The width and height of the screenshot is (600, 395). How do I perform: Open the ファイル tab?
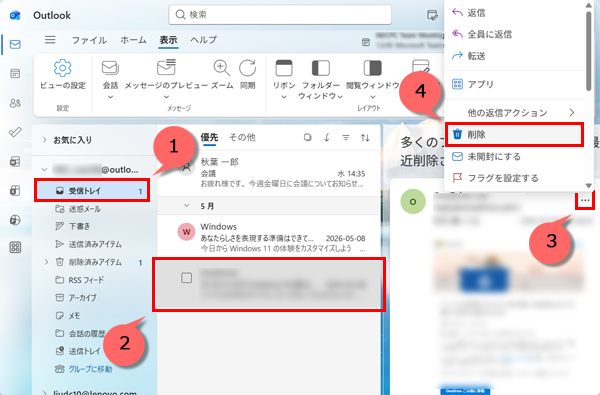pyautogui.click(x=89, y=40)
